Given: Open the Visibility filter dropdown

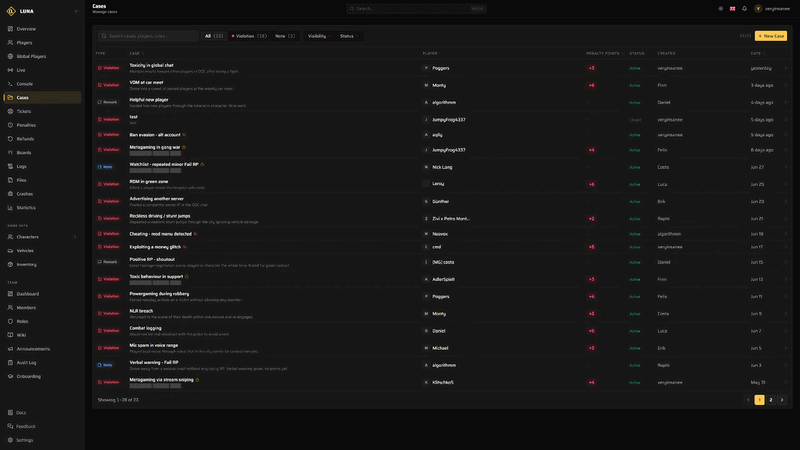Looking at the screenshot, I should (319, 36).
